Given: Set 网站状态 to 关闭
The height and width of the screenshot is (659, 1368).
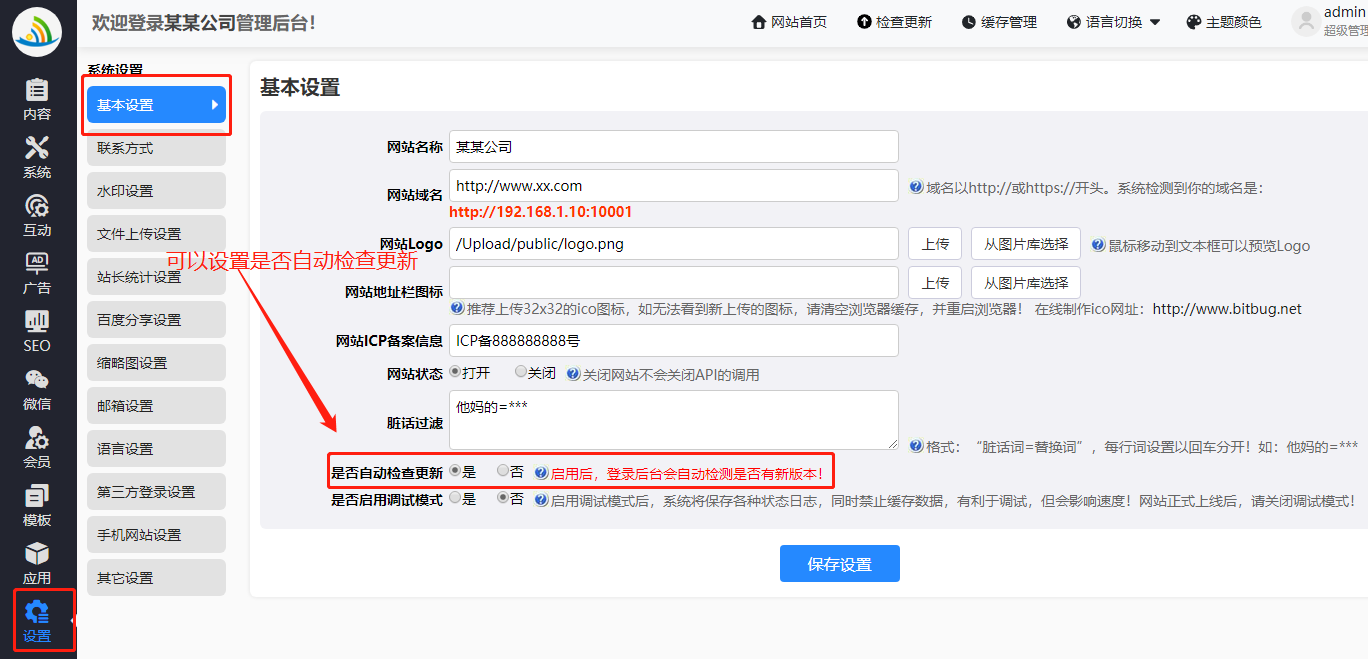Looking at the screenshot, I should tap(521, 372).
